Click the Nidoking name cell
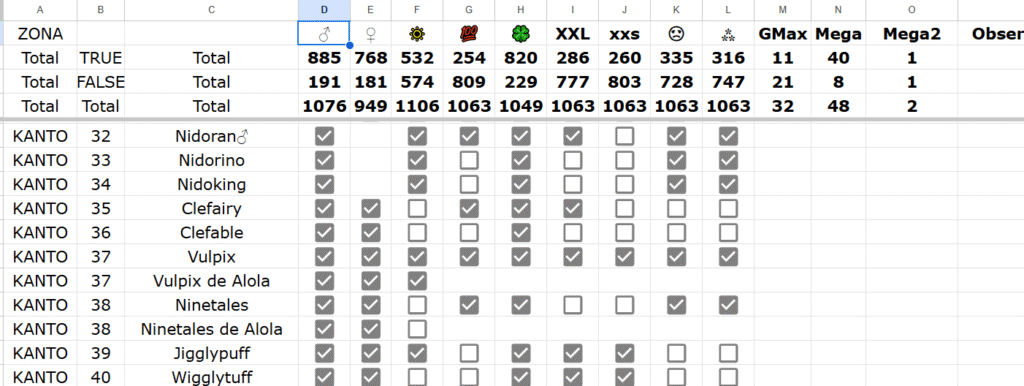1024x386 pixels. click(x=212, y=185)
